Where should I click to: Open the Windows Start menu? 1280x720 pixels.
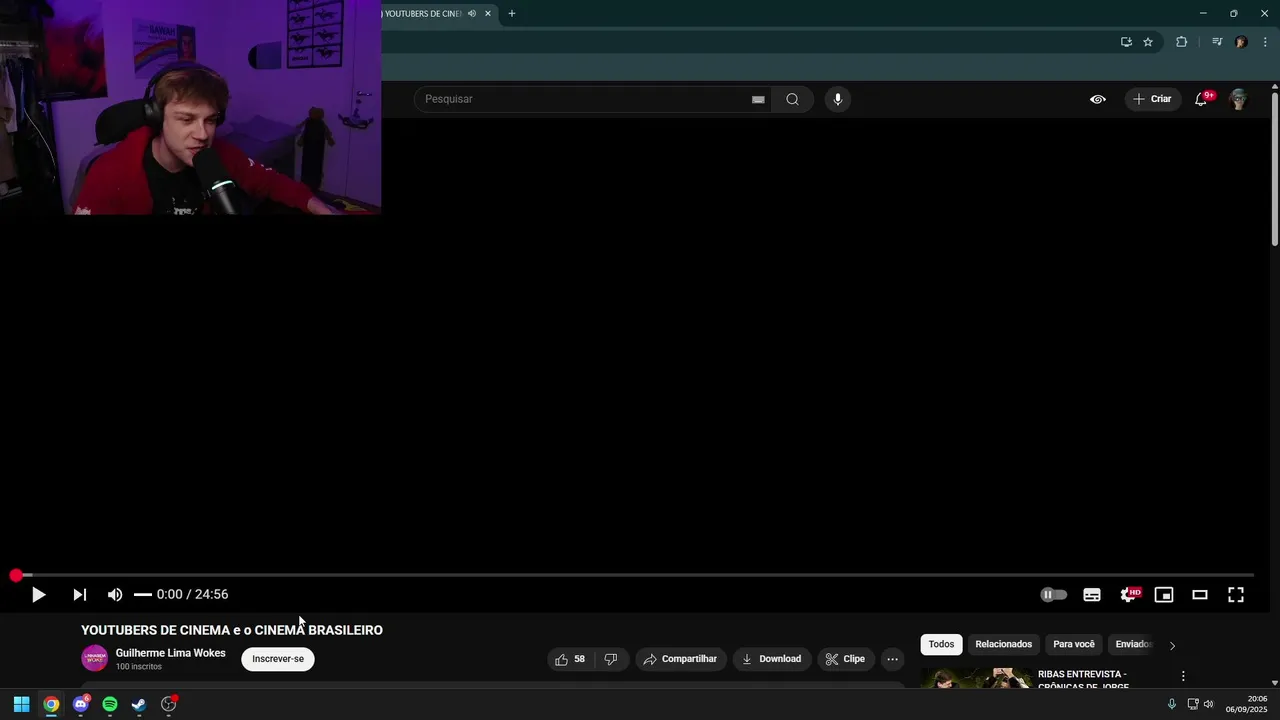[21, 704]
